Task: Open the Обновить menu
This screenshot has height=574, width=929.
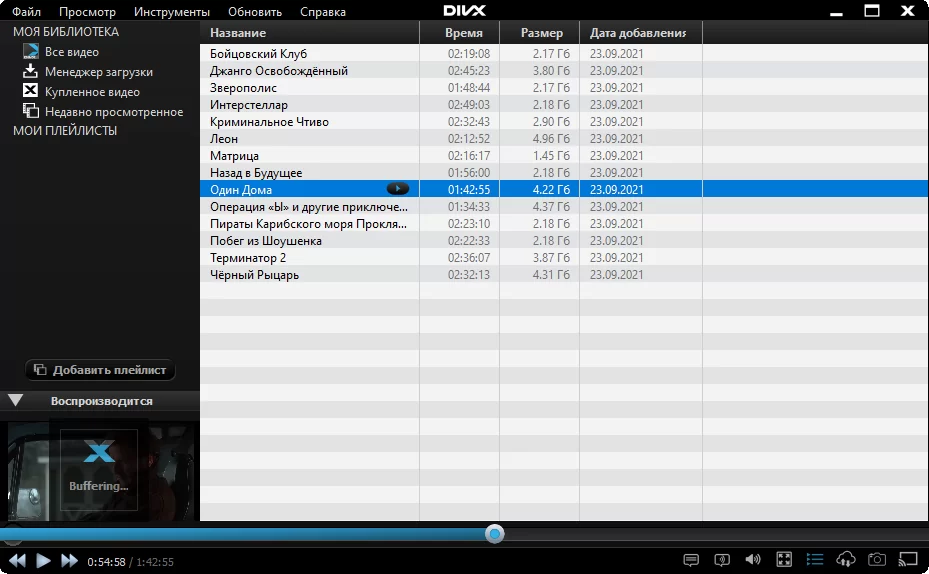Action: pos(255,12)
